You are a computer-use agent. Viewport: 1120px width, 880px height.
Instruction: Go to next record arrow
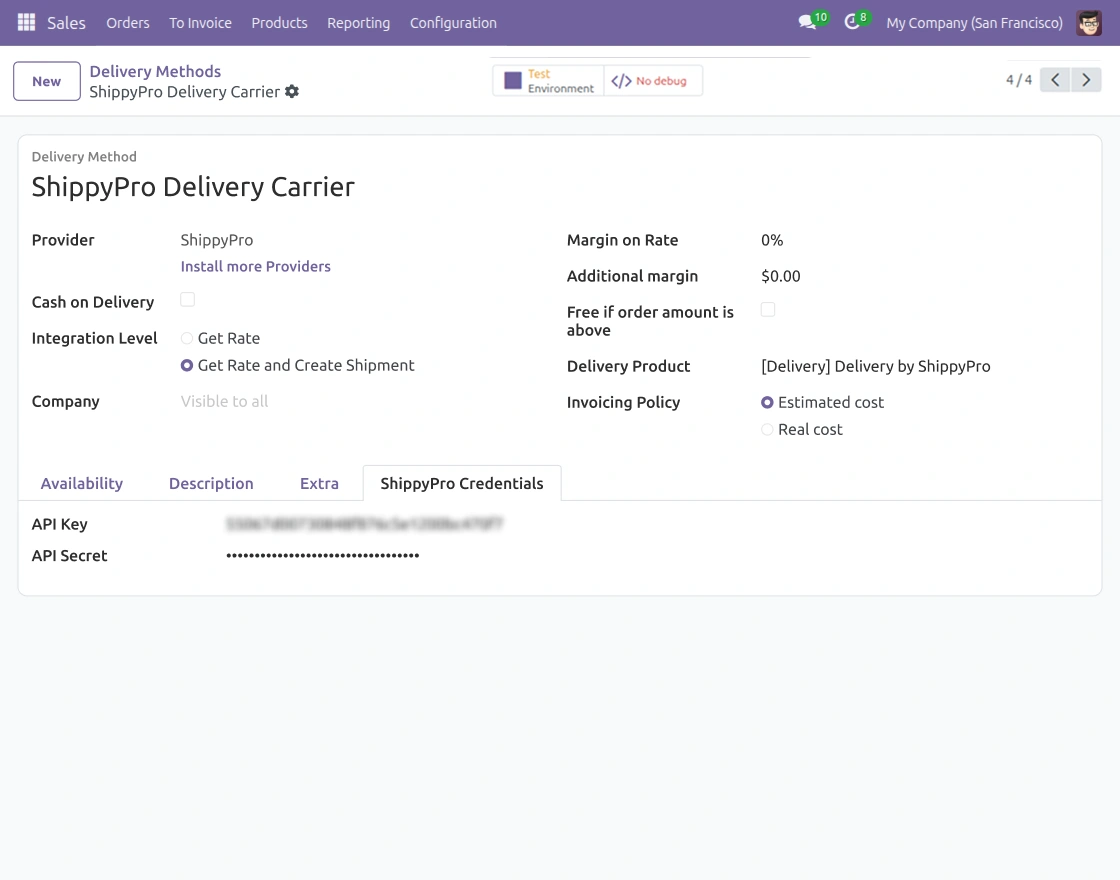click(1086, 80)
